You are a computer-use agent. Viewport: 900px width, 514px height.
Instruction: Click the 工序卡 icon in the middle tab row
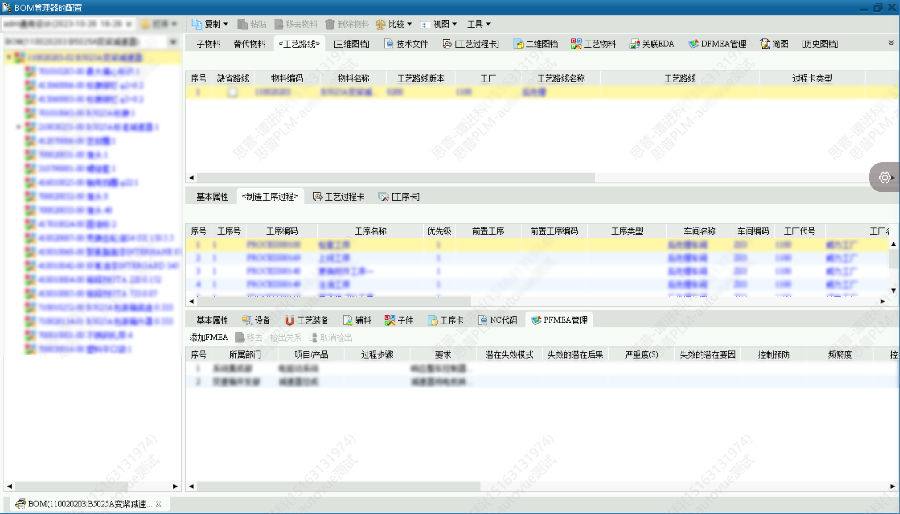tap(383, 197)
